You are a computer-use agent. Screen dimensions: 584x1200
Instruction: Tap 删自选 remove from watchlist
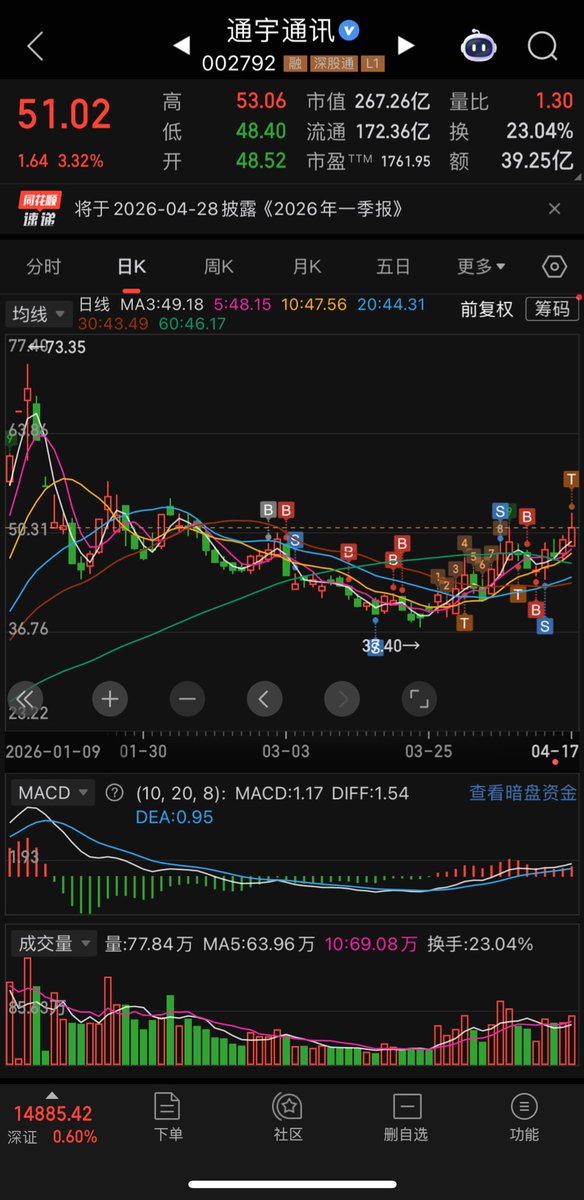(x=406, y=1117)
